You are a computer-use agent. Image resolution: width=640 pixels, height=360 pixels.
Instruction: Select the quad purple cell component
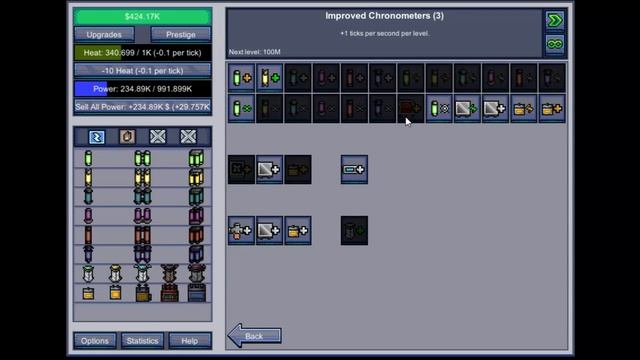pos(196,216)
